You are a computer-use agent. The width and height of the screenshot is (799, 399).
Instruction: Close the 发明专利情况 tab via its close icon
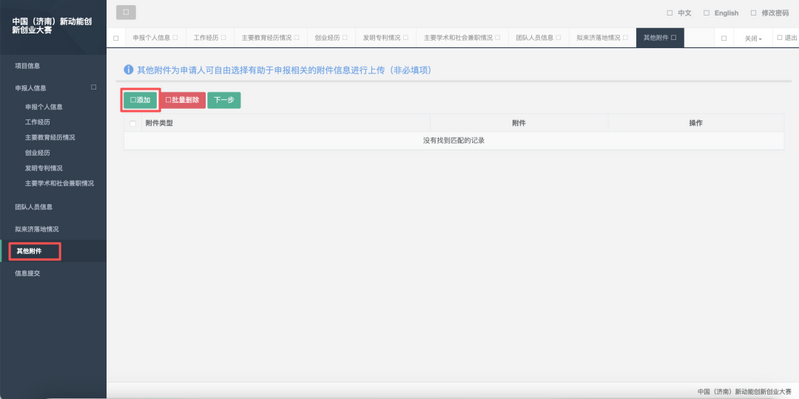coord(406,37)
